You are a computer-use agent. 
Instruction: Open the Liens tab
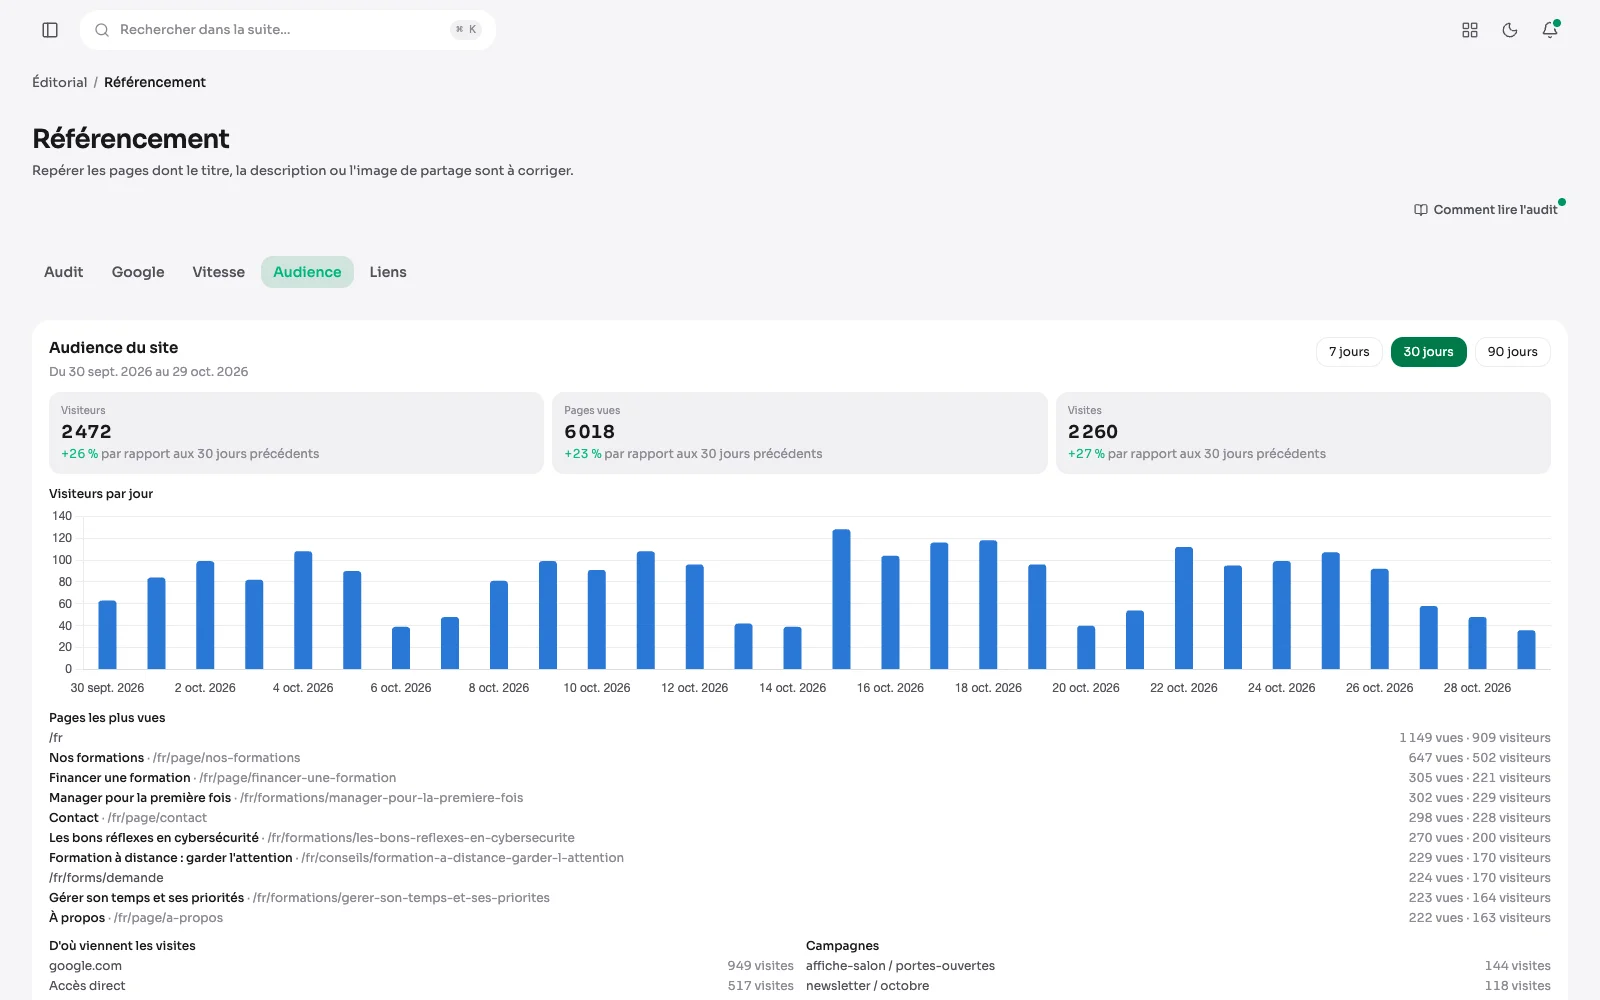(x=388, y=272)
